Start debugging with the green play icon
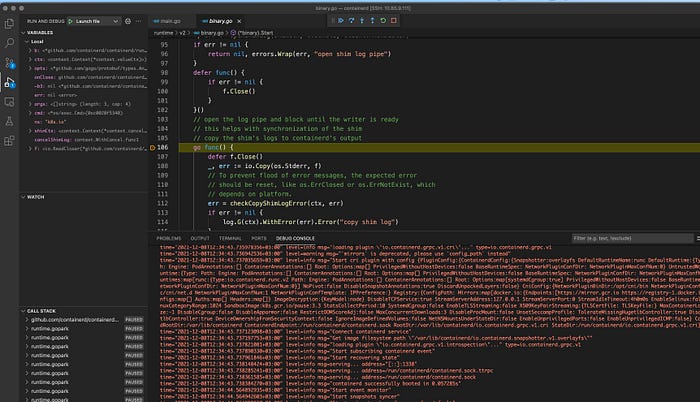This screenshot has height=402, width=700. tap(70, 21)
